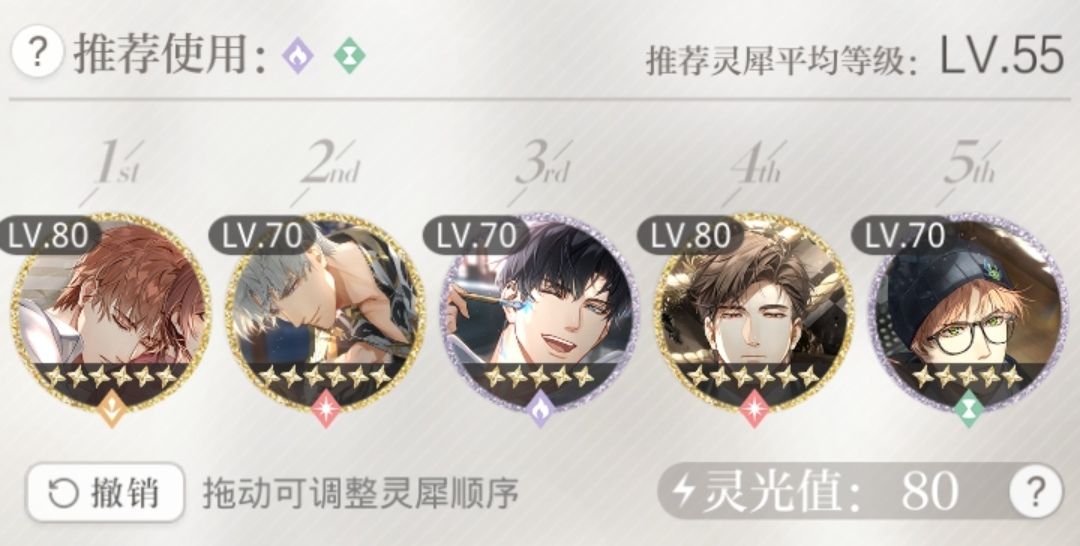The height and width of the screenshot is (546, 1080).
Task: Click the LV.80 label on first card
Action: click(x=48, y=236)
